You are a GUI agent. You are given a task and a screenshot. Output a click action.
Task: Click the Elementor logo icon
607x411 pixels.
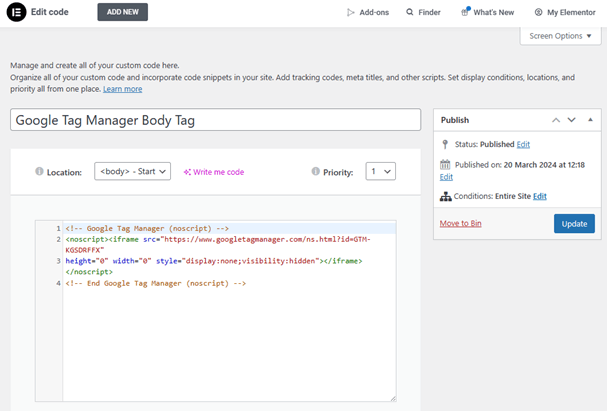(x=16, y=12)
